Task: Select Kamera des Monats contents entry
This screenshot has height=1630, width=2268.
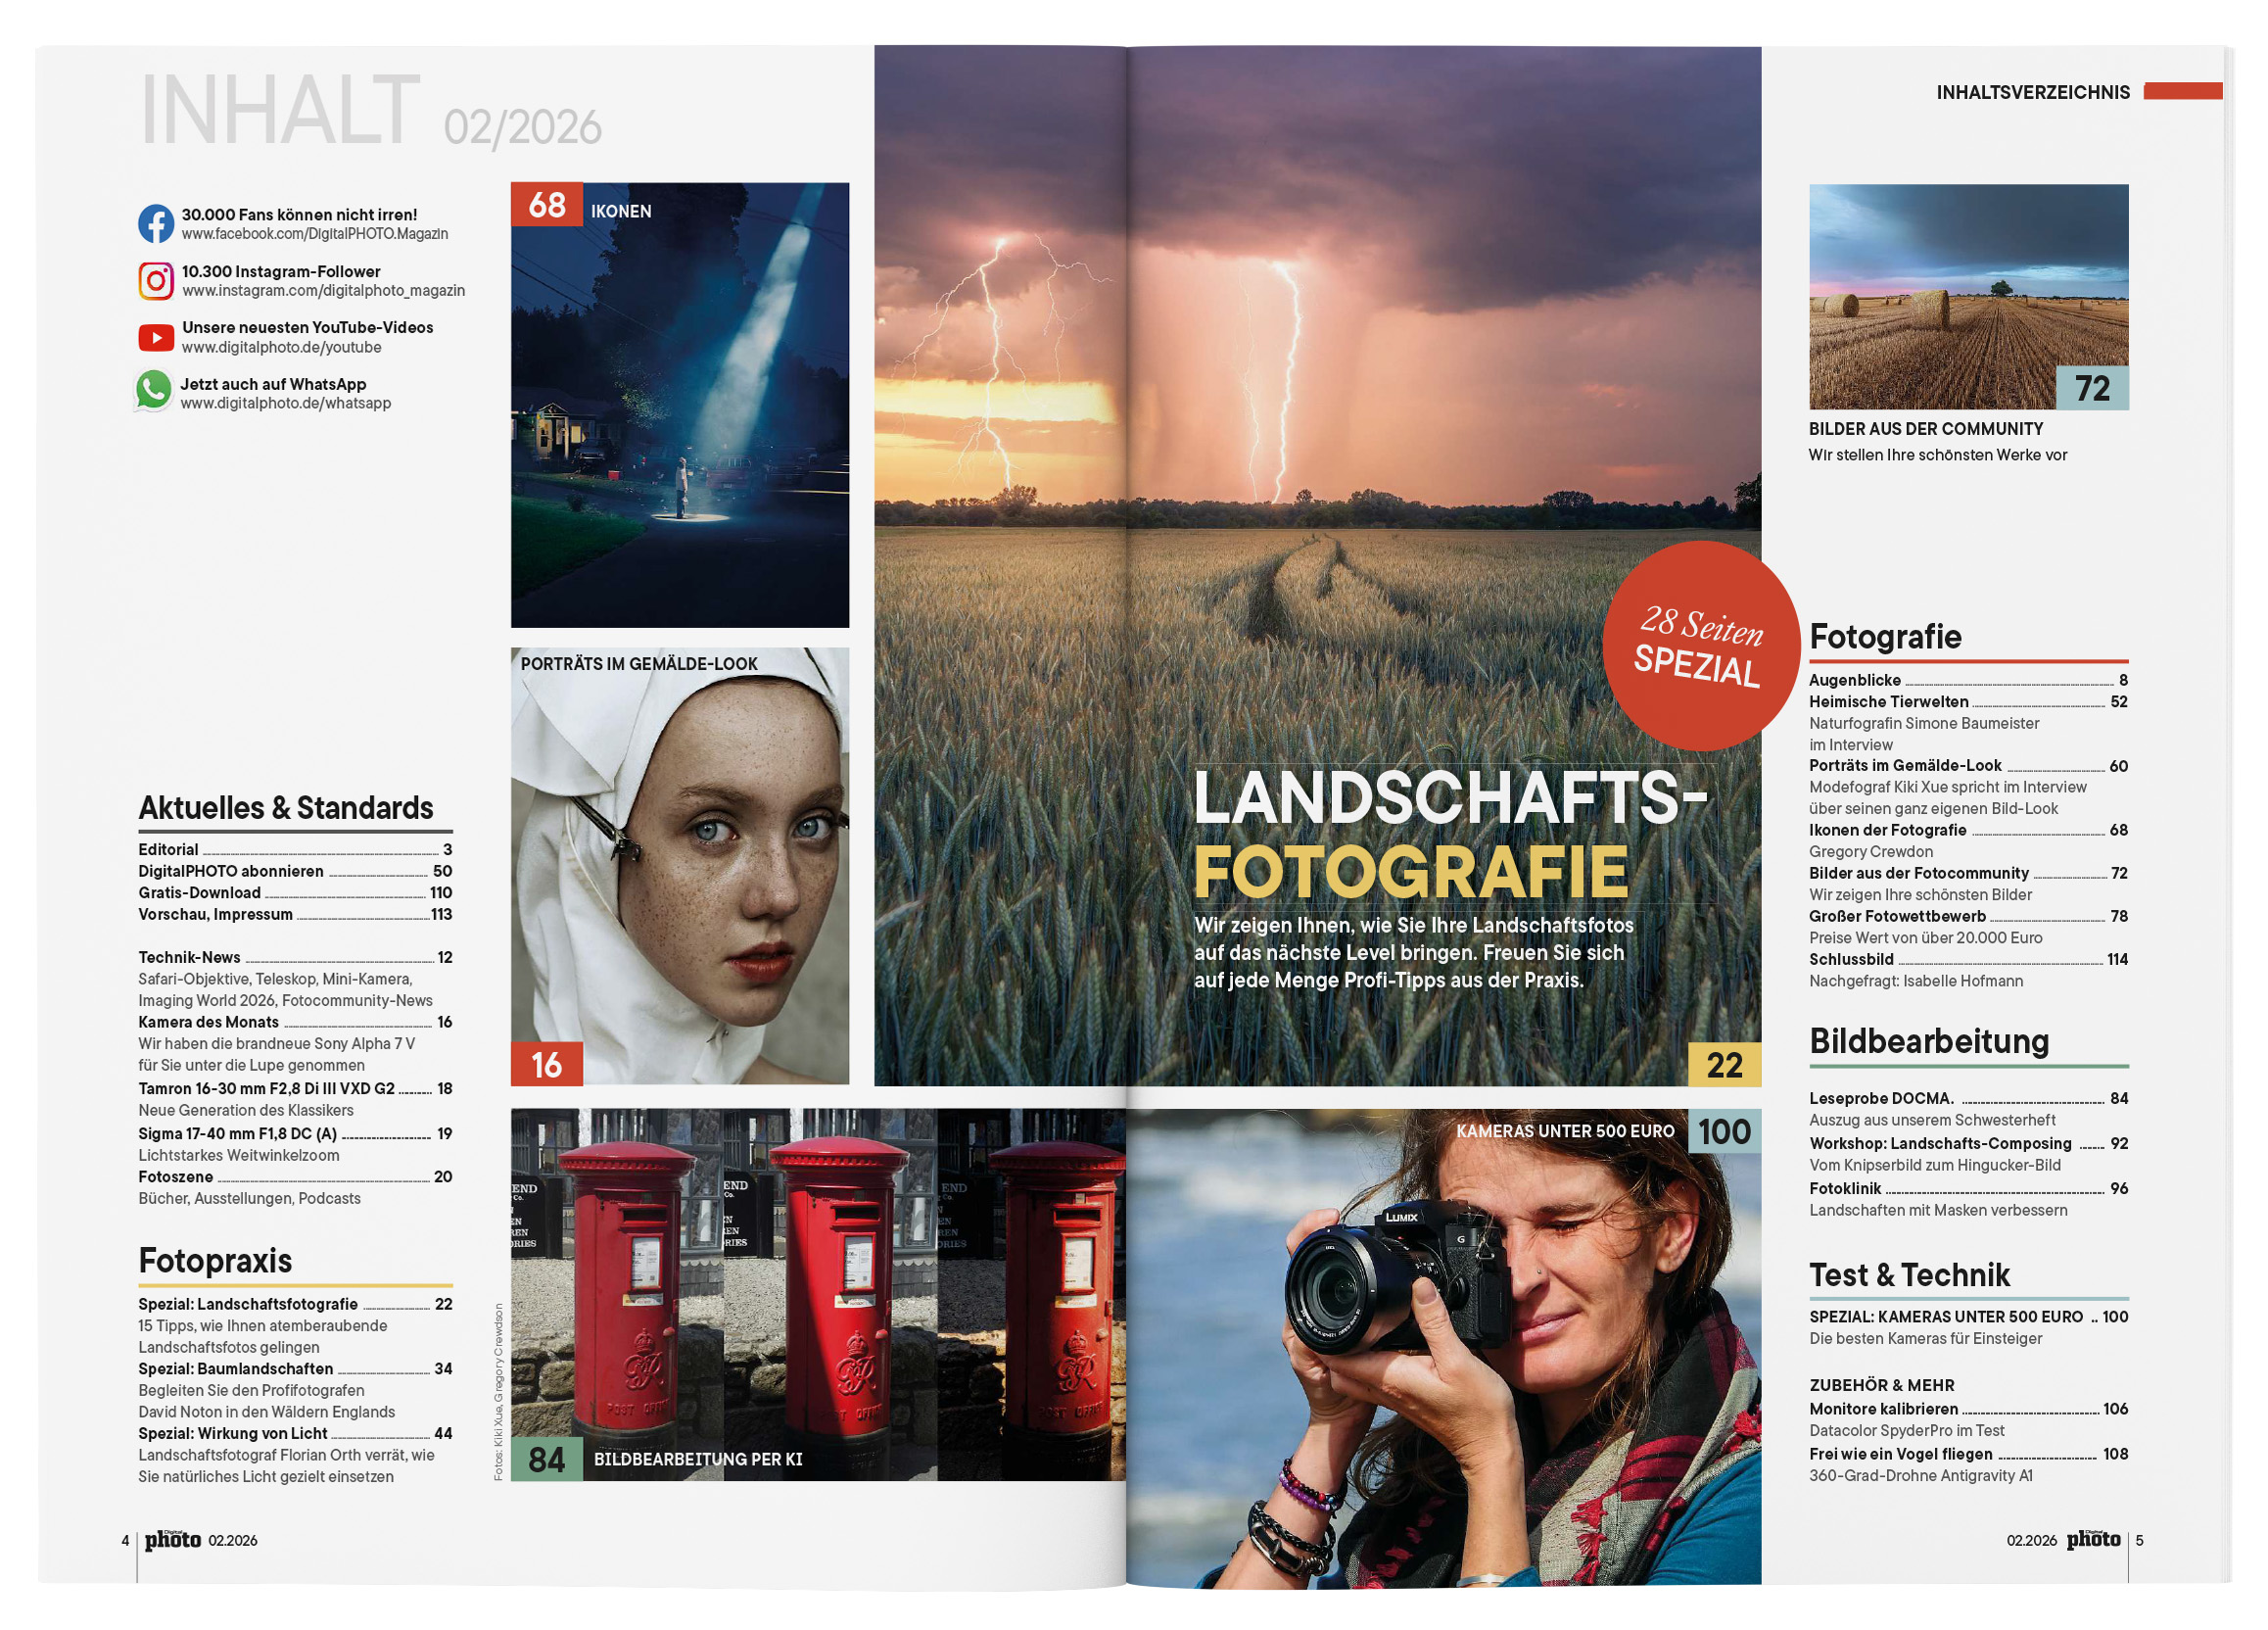Action: click(x=208, y=1022)
